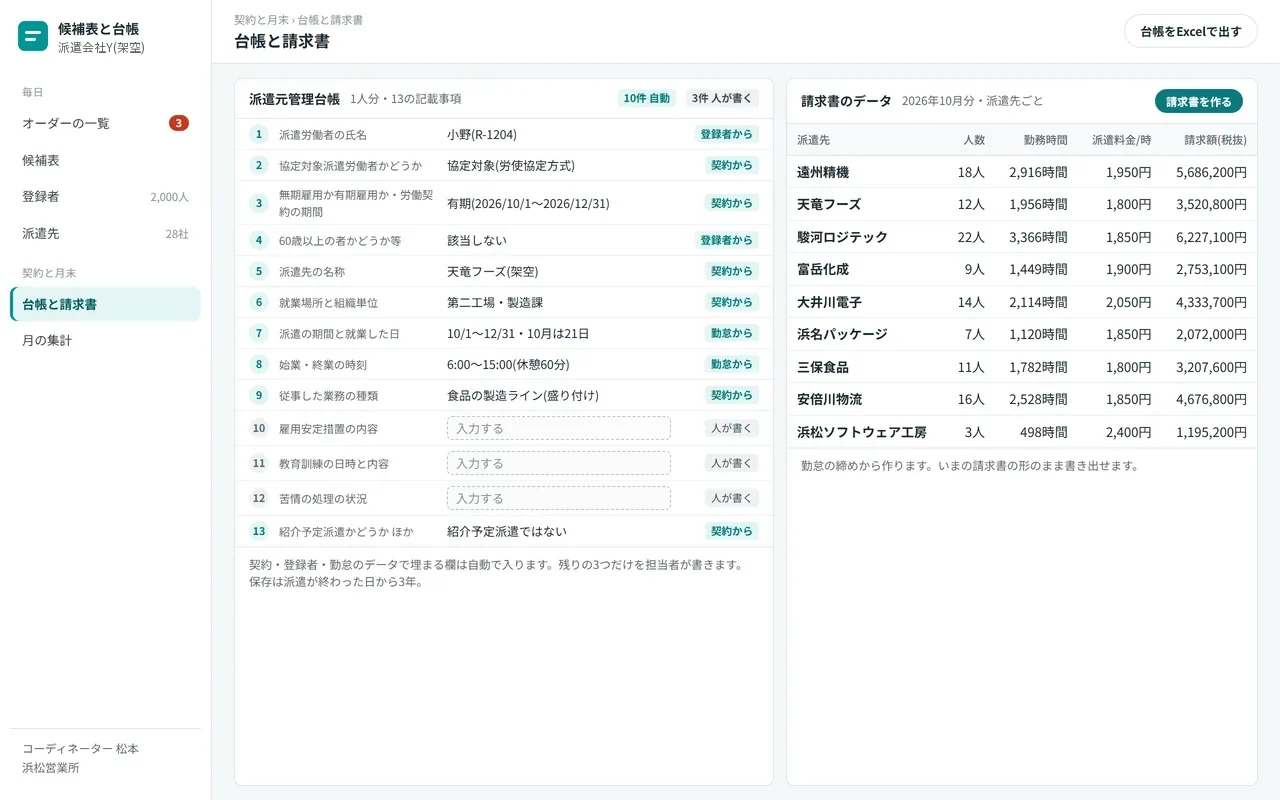Open 月の集計 page
Screen dimensions: 1280x800
point(105,341)
